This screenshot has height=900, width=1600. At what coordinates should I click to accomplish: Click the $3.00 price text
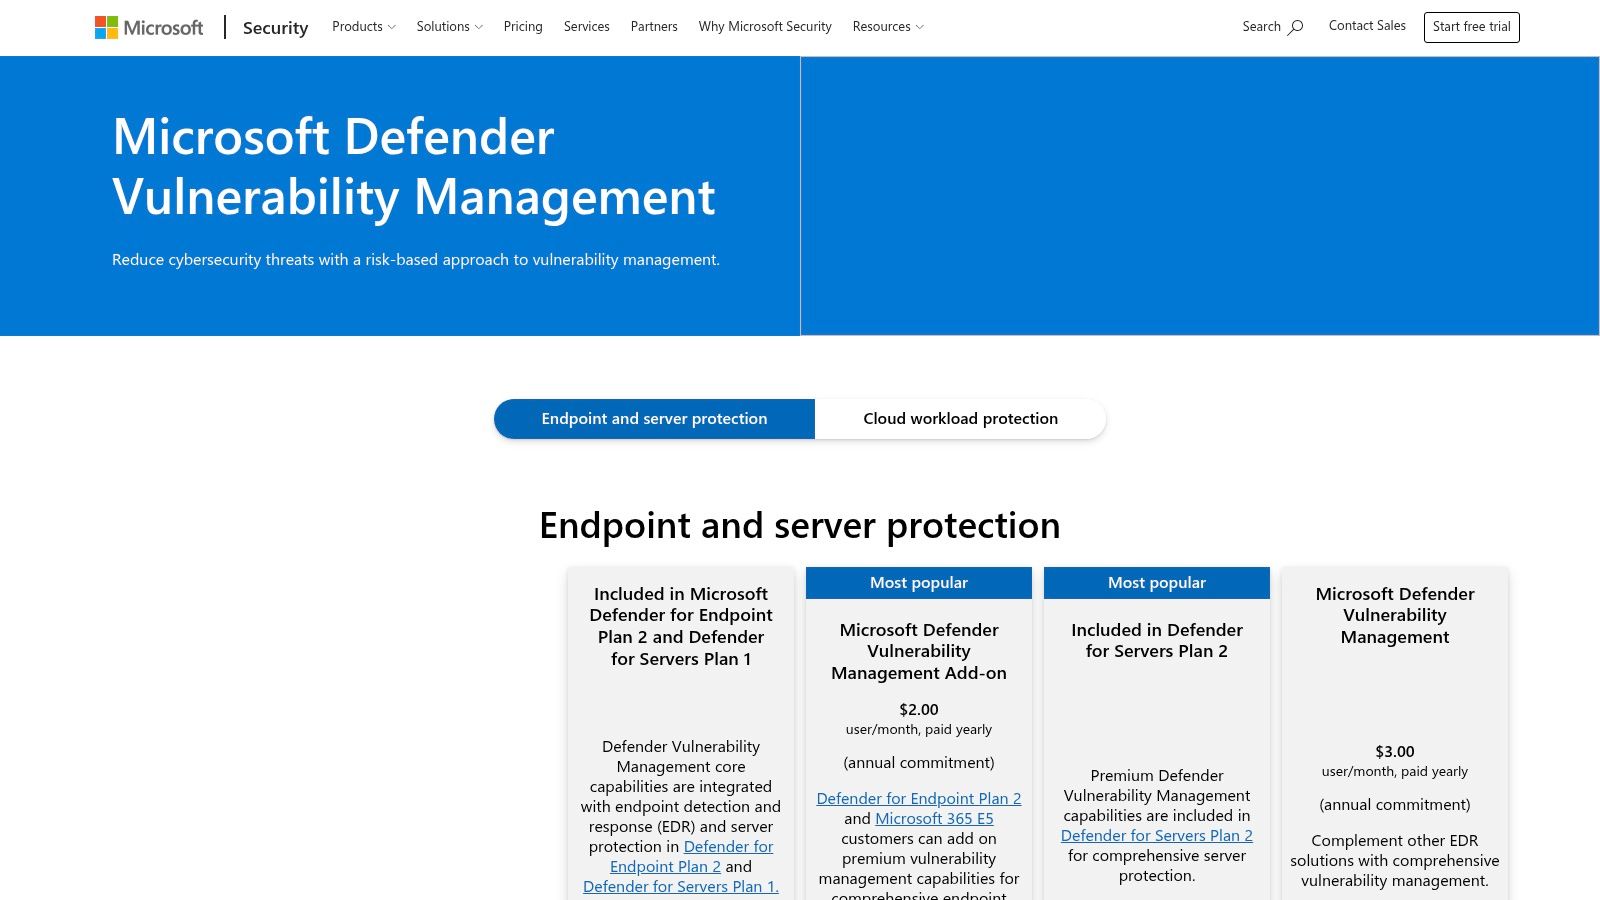tap(1394, 751)
